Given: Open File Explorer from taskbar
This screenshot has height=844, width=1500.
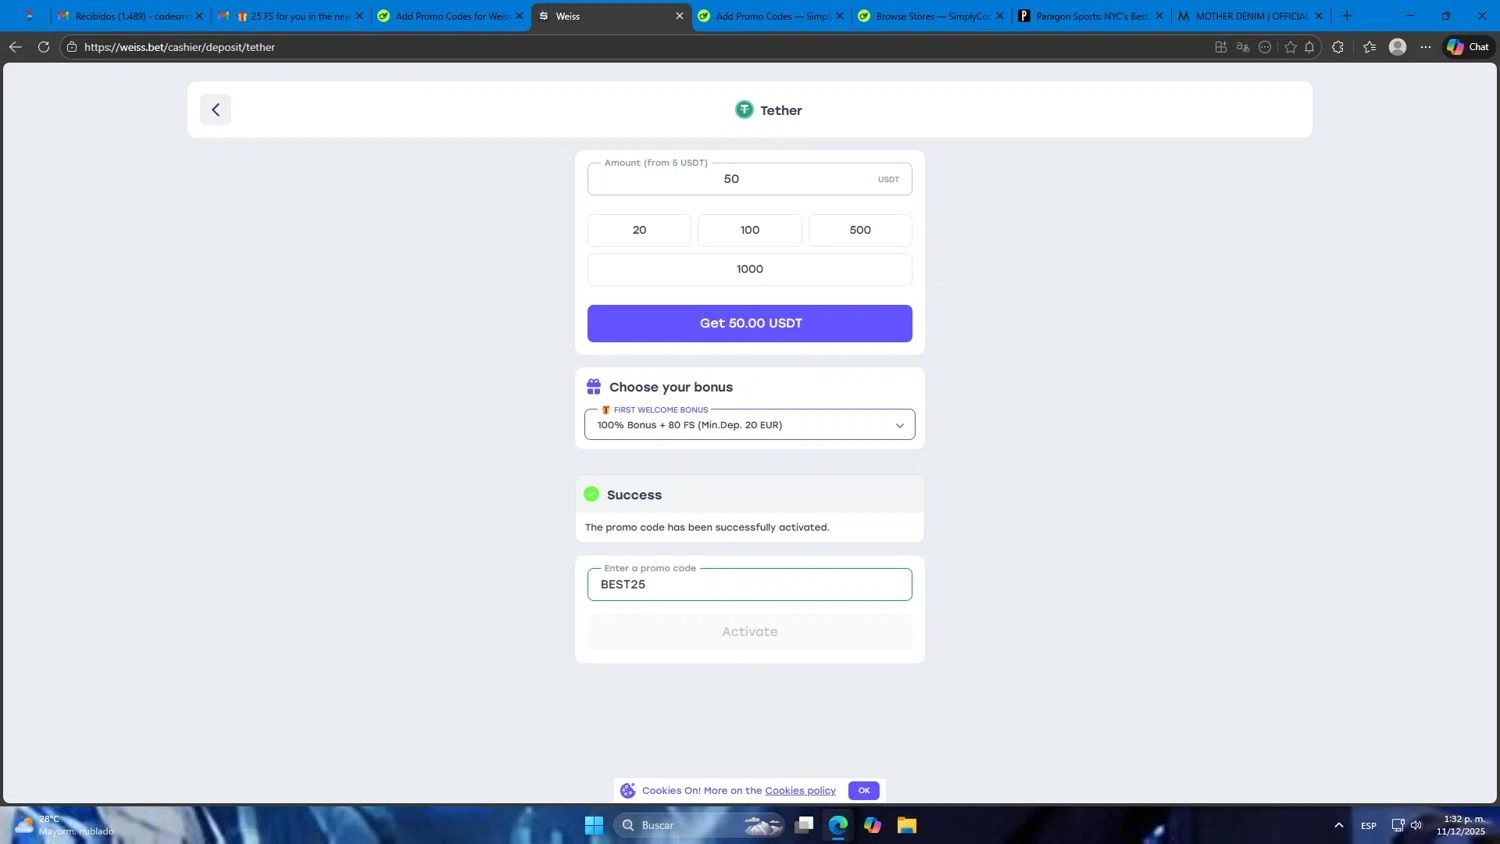Looking at the screenshot, I should click(907, 825).
